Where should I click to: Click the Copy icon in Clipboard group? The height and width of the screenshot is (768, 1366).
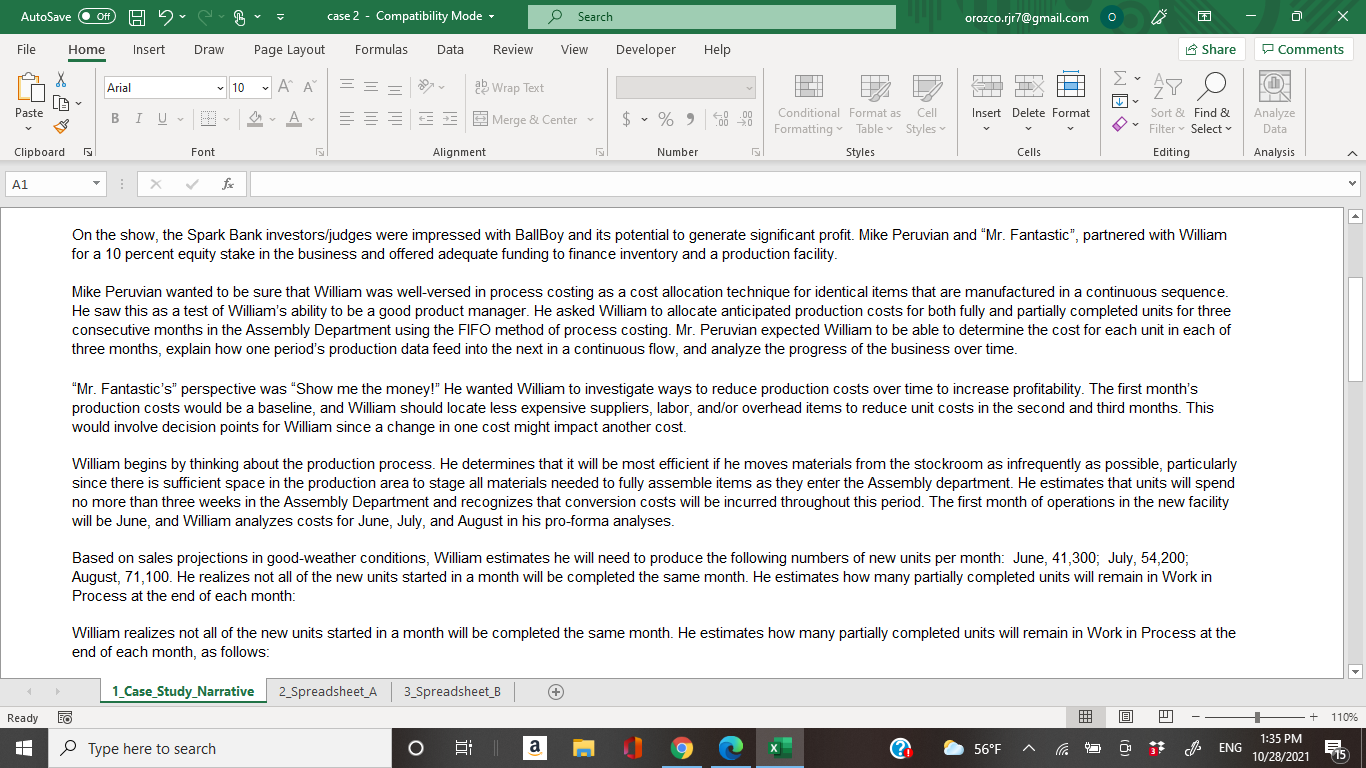point(61,102)
